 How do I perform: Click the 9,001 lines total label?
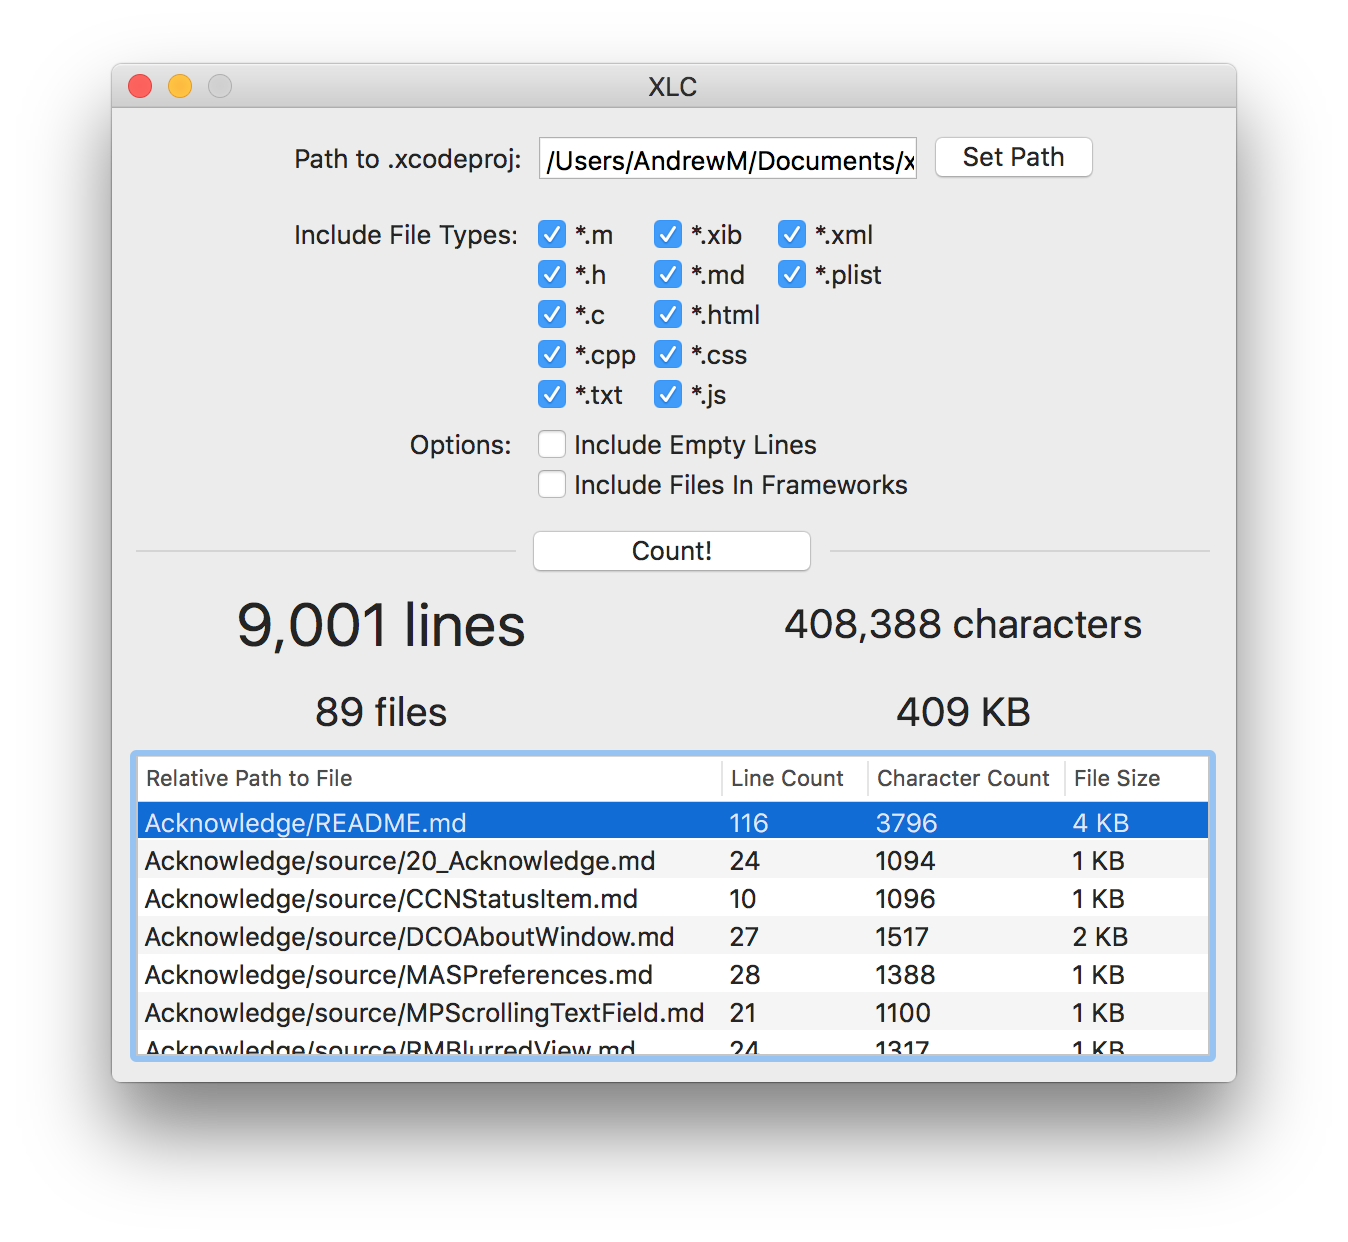(x=381, y=626)
